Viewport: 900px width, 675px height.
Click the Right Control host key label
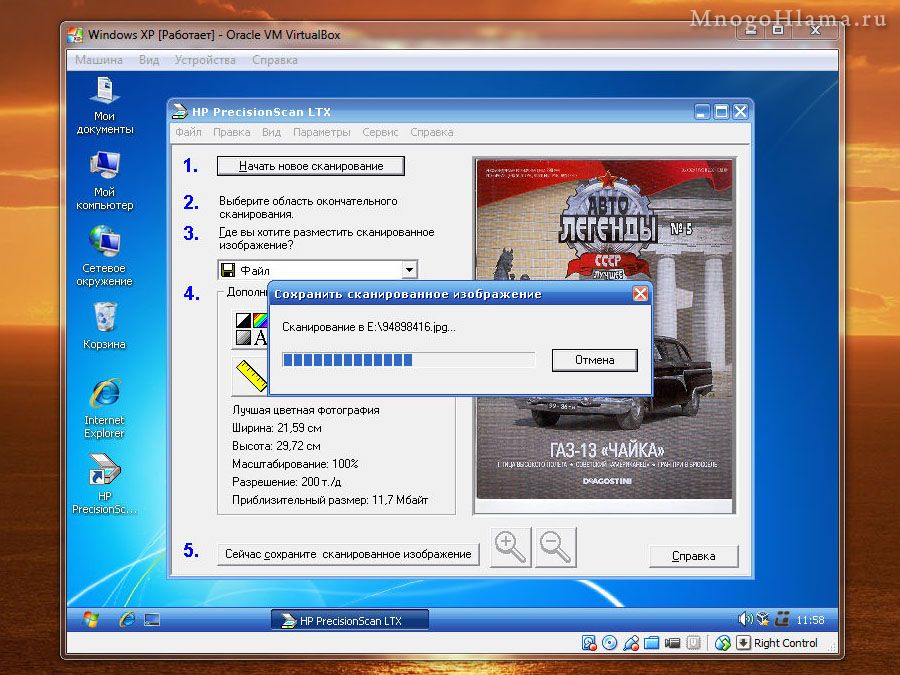pyautogui.click(x=785, y=643)
